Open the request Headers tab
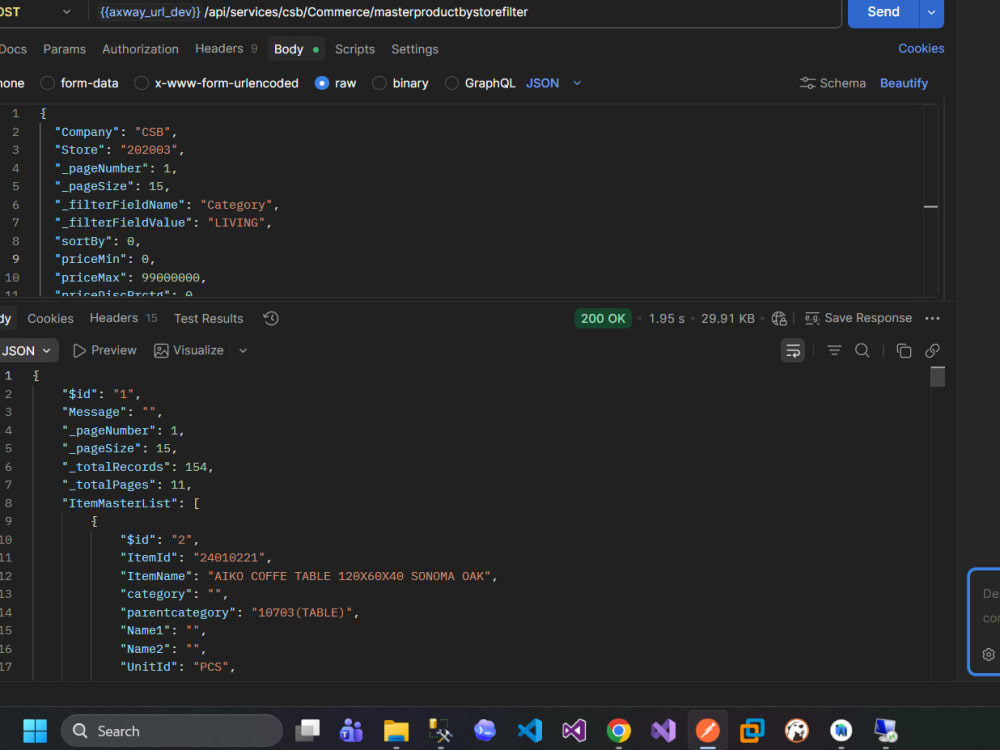Screen dimensions: 1000x750 [x=226, y=49]
